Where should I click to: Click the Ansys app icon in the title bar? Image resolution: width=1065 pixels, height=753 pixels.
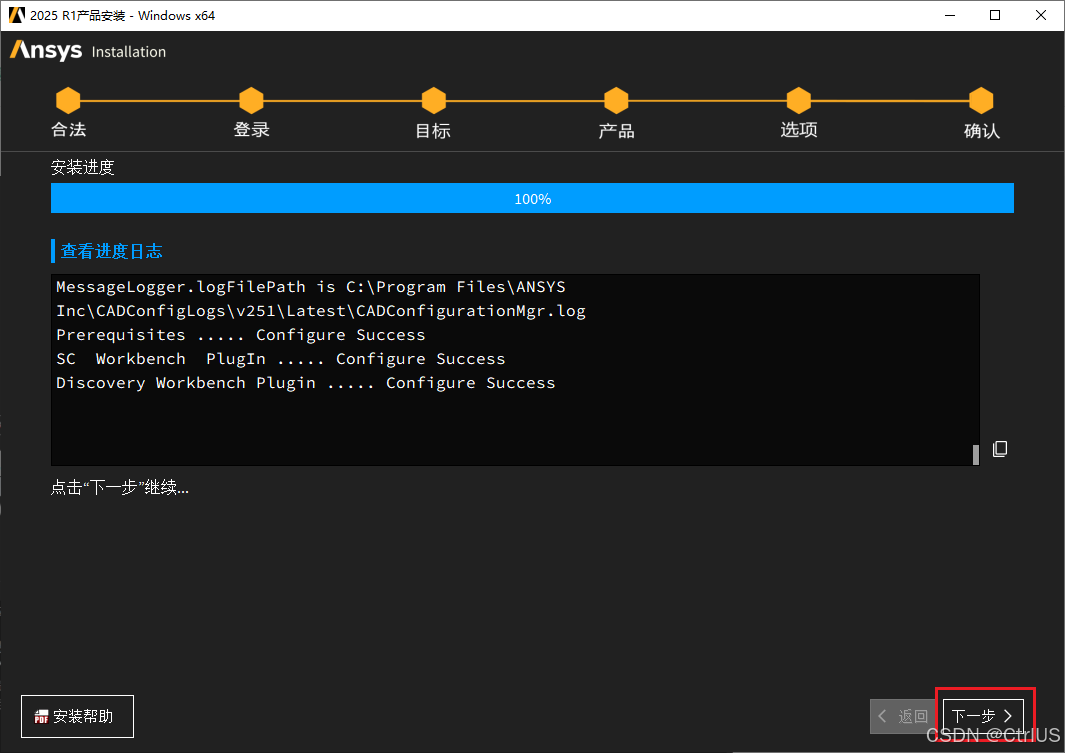[x=17, y=15]
